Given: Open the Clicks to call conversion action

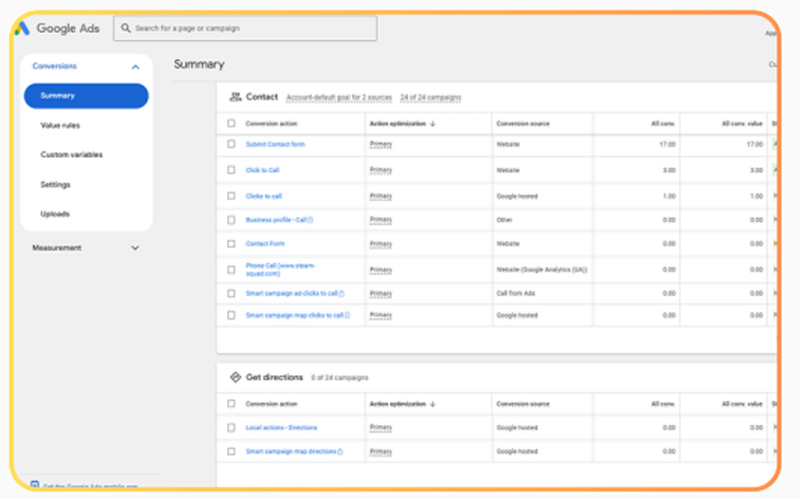Looking at the screenshot, I should click(x=263, y=196).
